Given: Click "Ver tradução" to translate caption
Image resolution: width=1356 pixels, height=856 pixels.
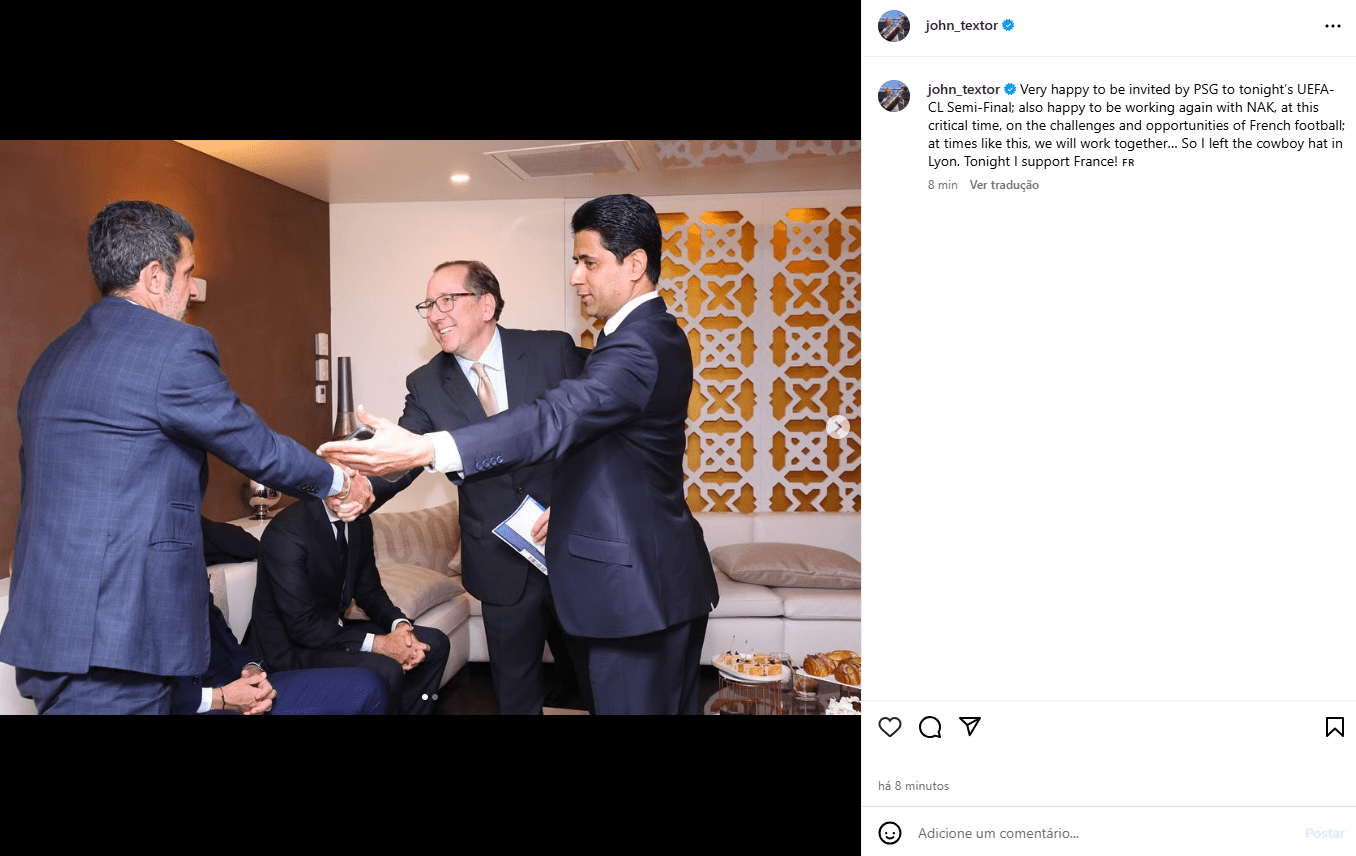Looking at the screenshot, I should (x=1004, y=185).
